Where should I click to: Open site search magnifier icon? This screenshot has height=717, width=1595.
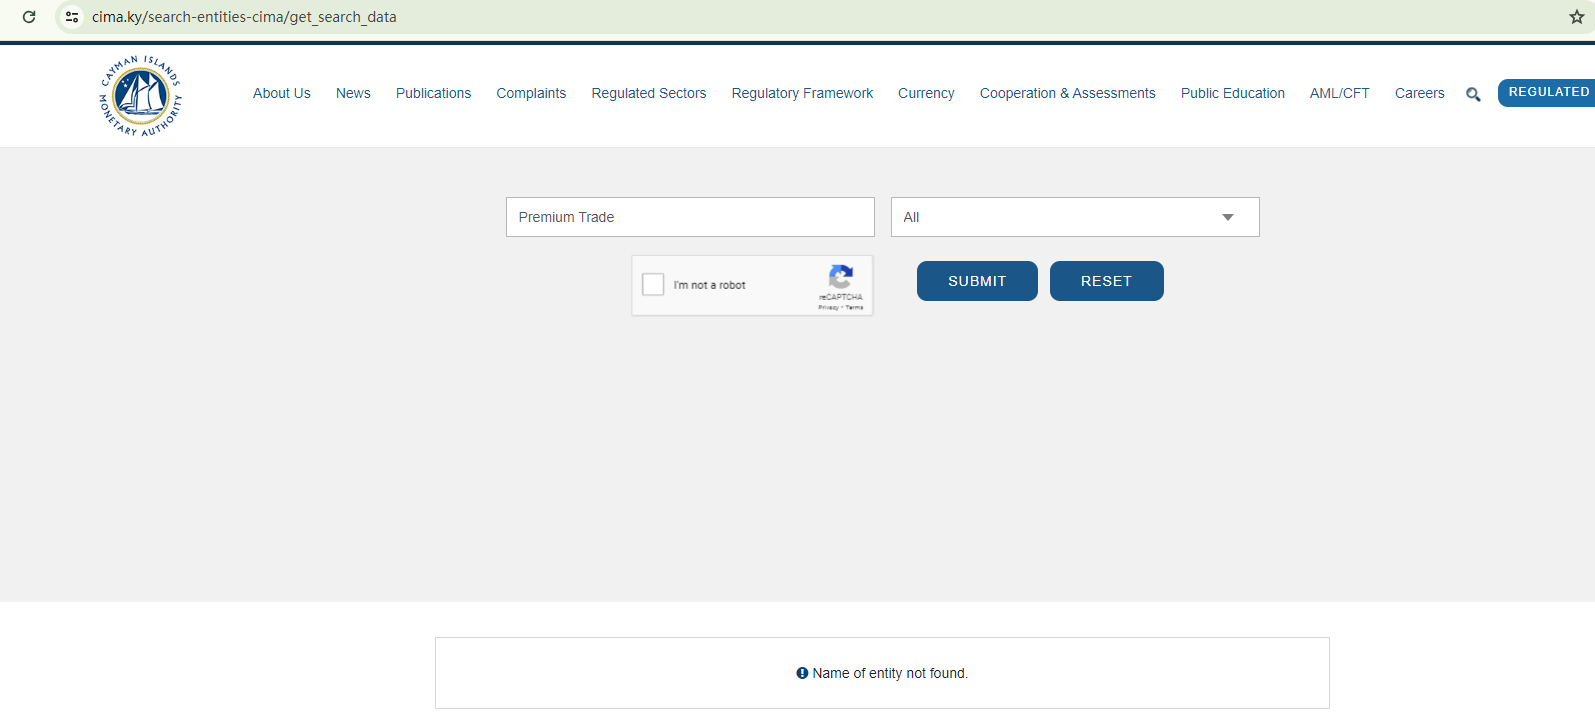pos(1473,95)
